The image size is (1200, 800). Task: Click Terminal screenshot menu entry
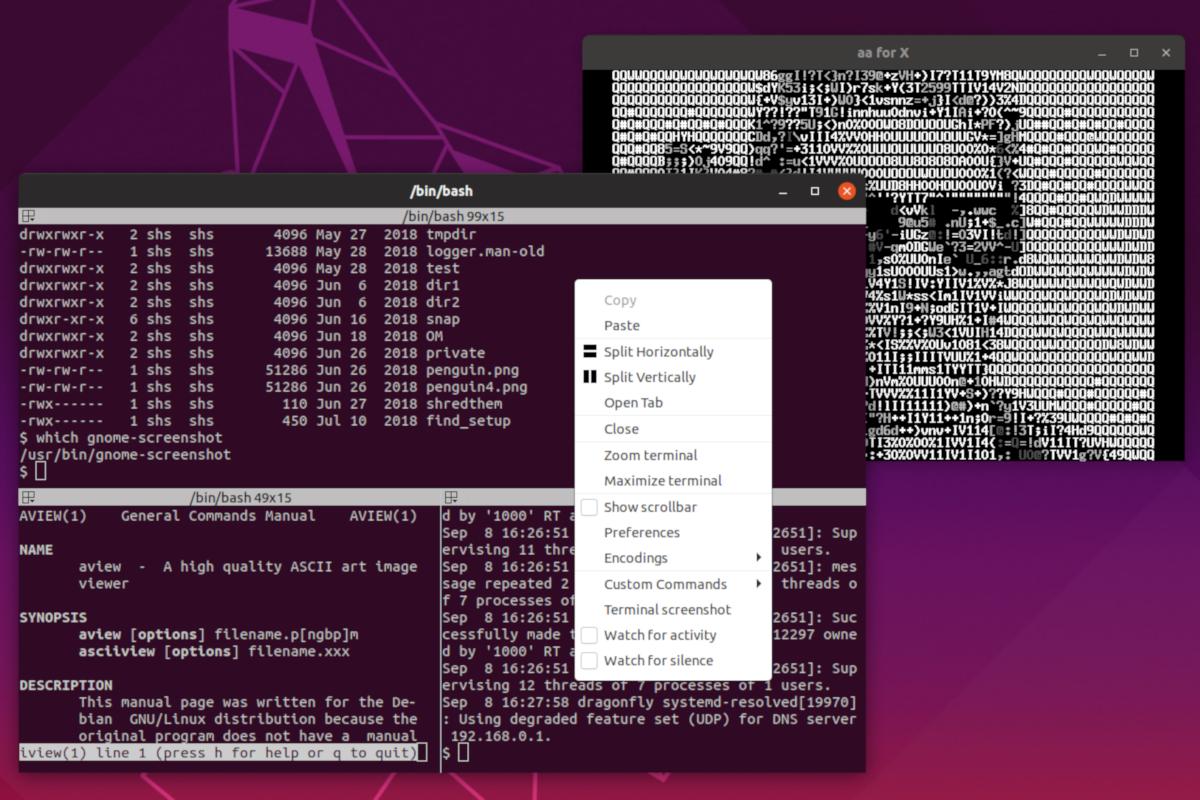667,610
